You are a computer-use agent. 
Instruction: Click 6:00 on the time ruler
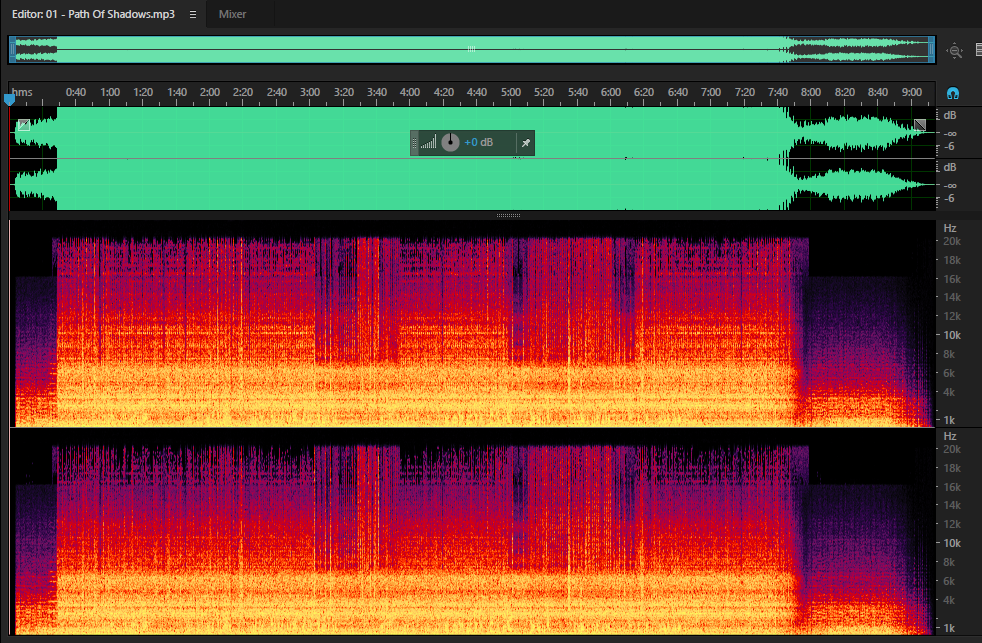coord(611,92)
